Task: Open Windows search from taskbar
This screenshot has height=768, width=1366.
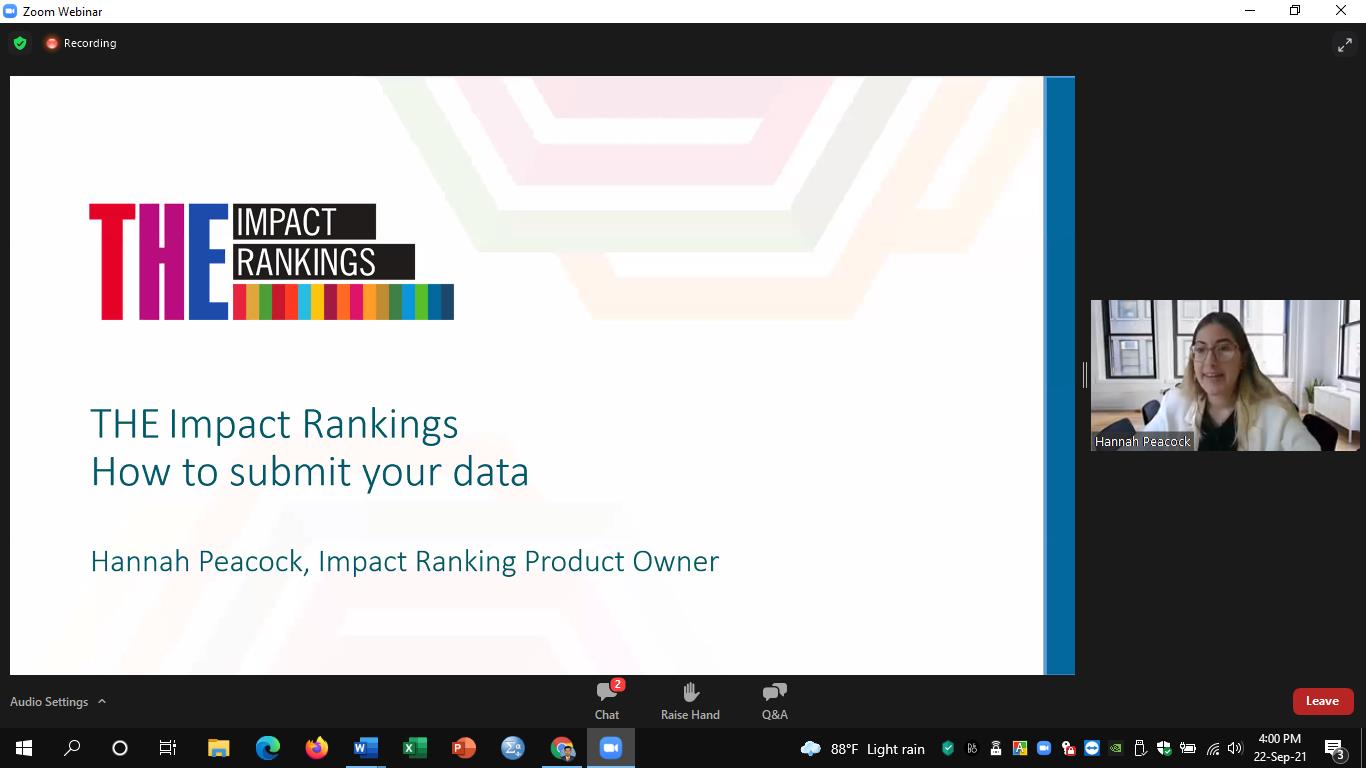Action: click(x=72, y=748)
